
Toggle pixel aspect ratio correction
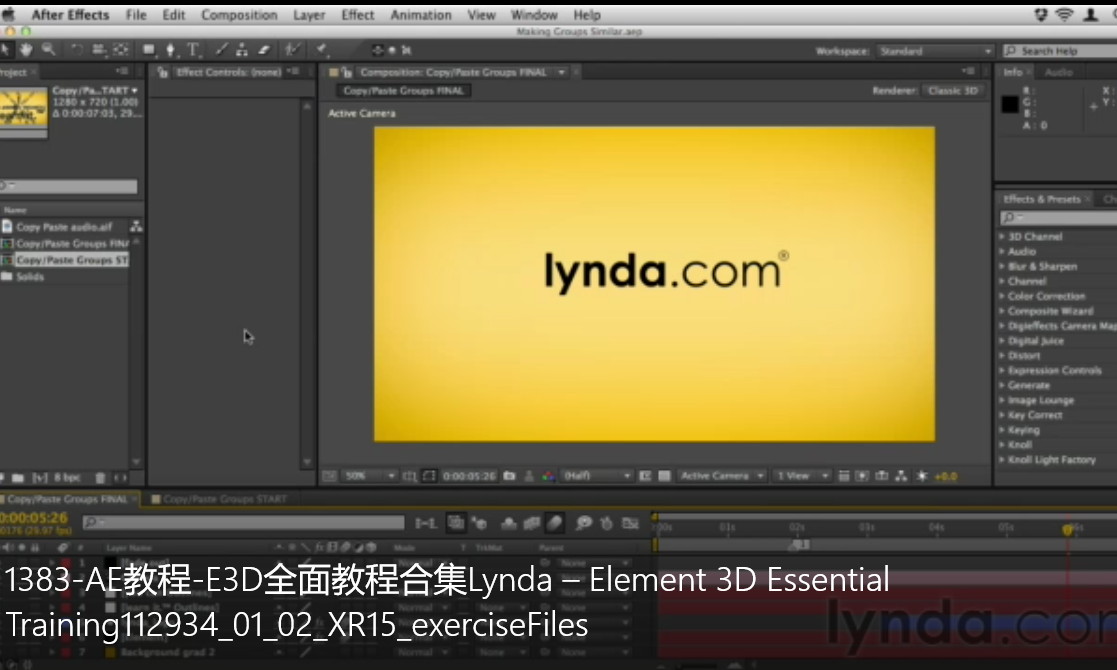click(x=843, y=476)
